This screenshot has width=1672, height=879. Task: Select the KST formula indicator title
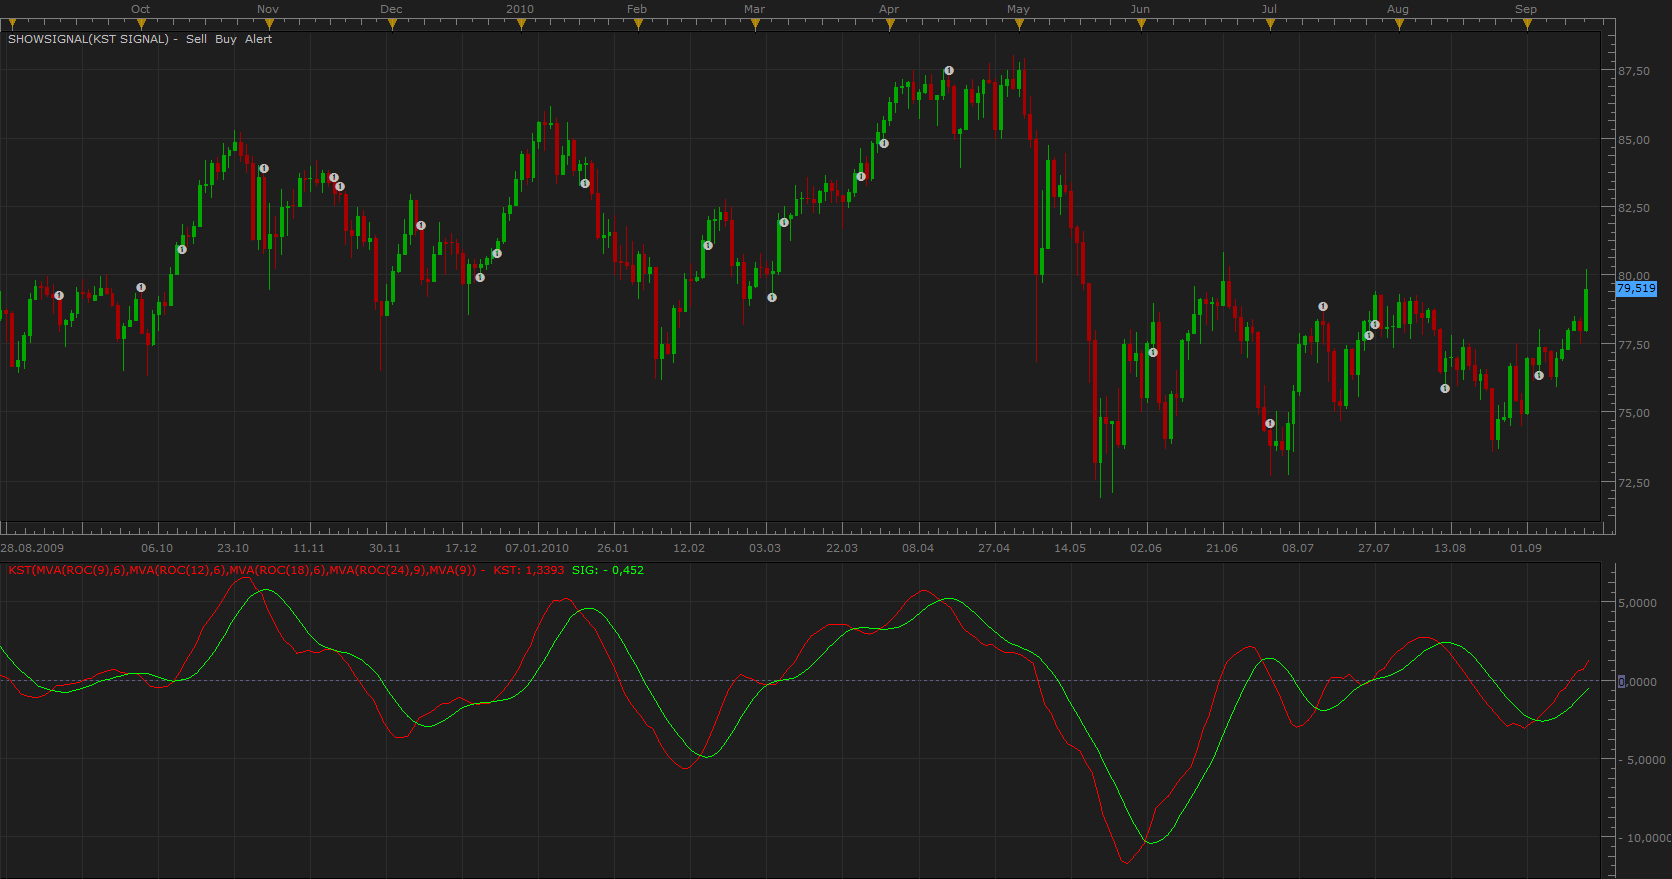tap(242, 570)
